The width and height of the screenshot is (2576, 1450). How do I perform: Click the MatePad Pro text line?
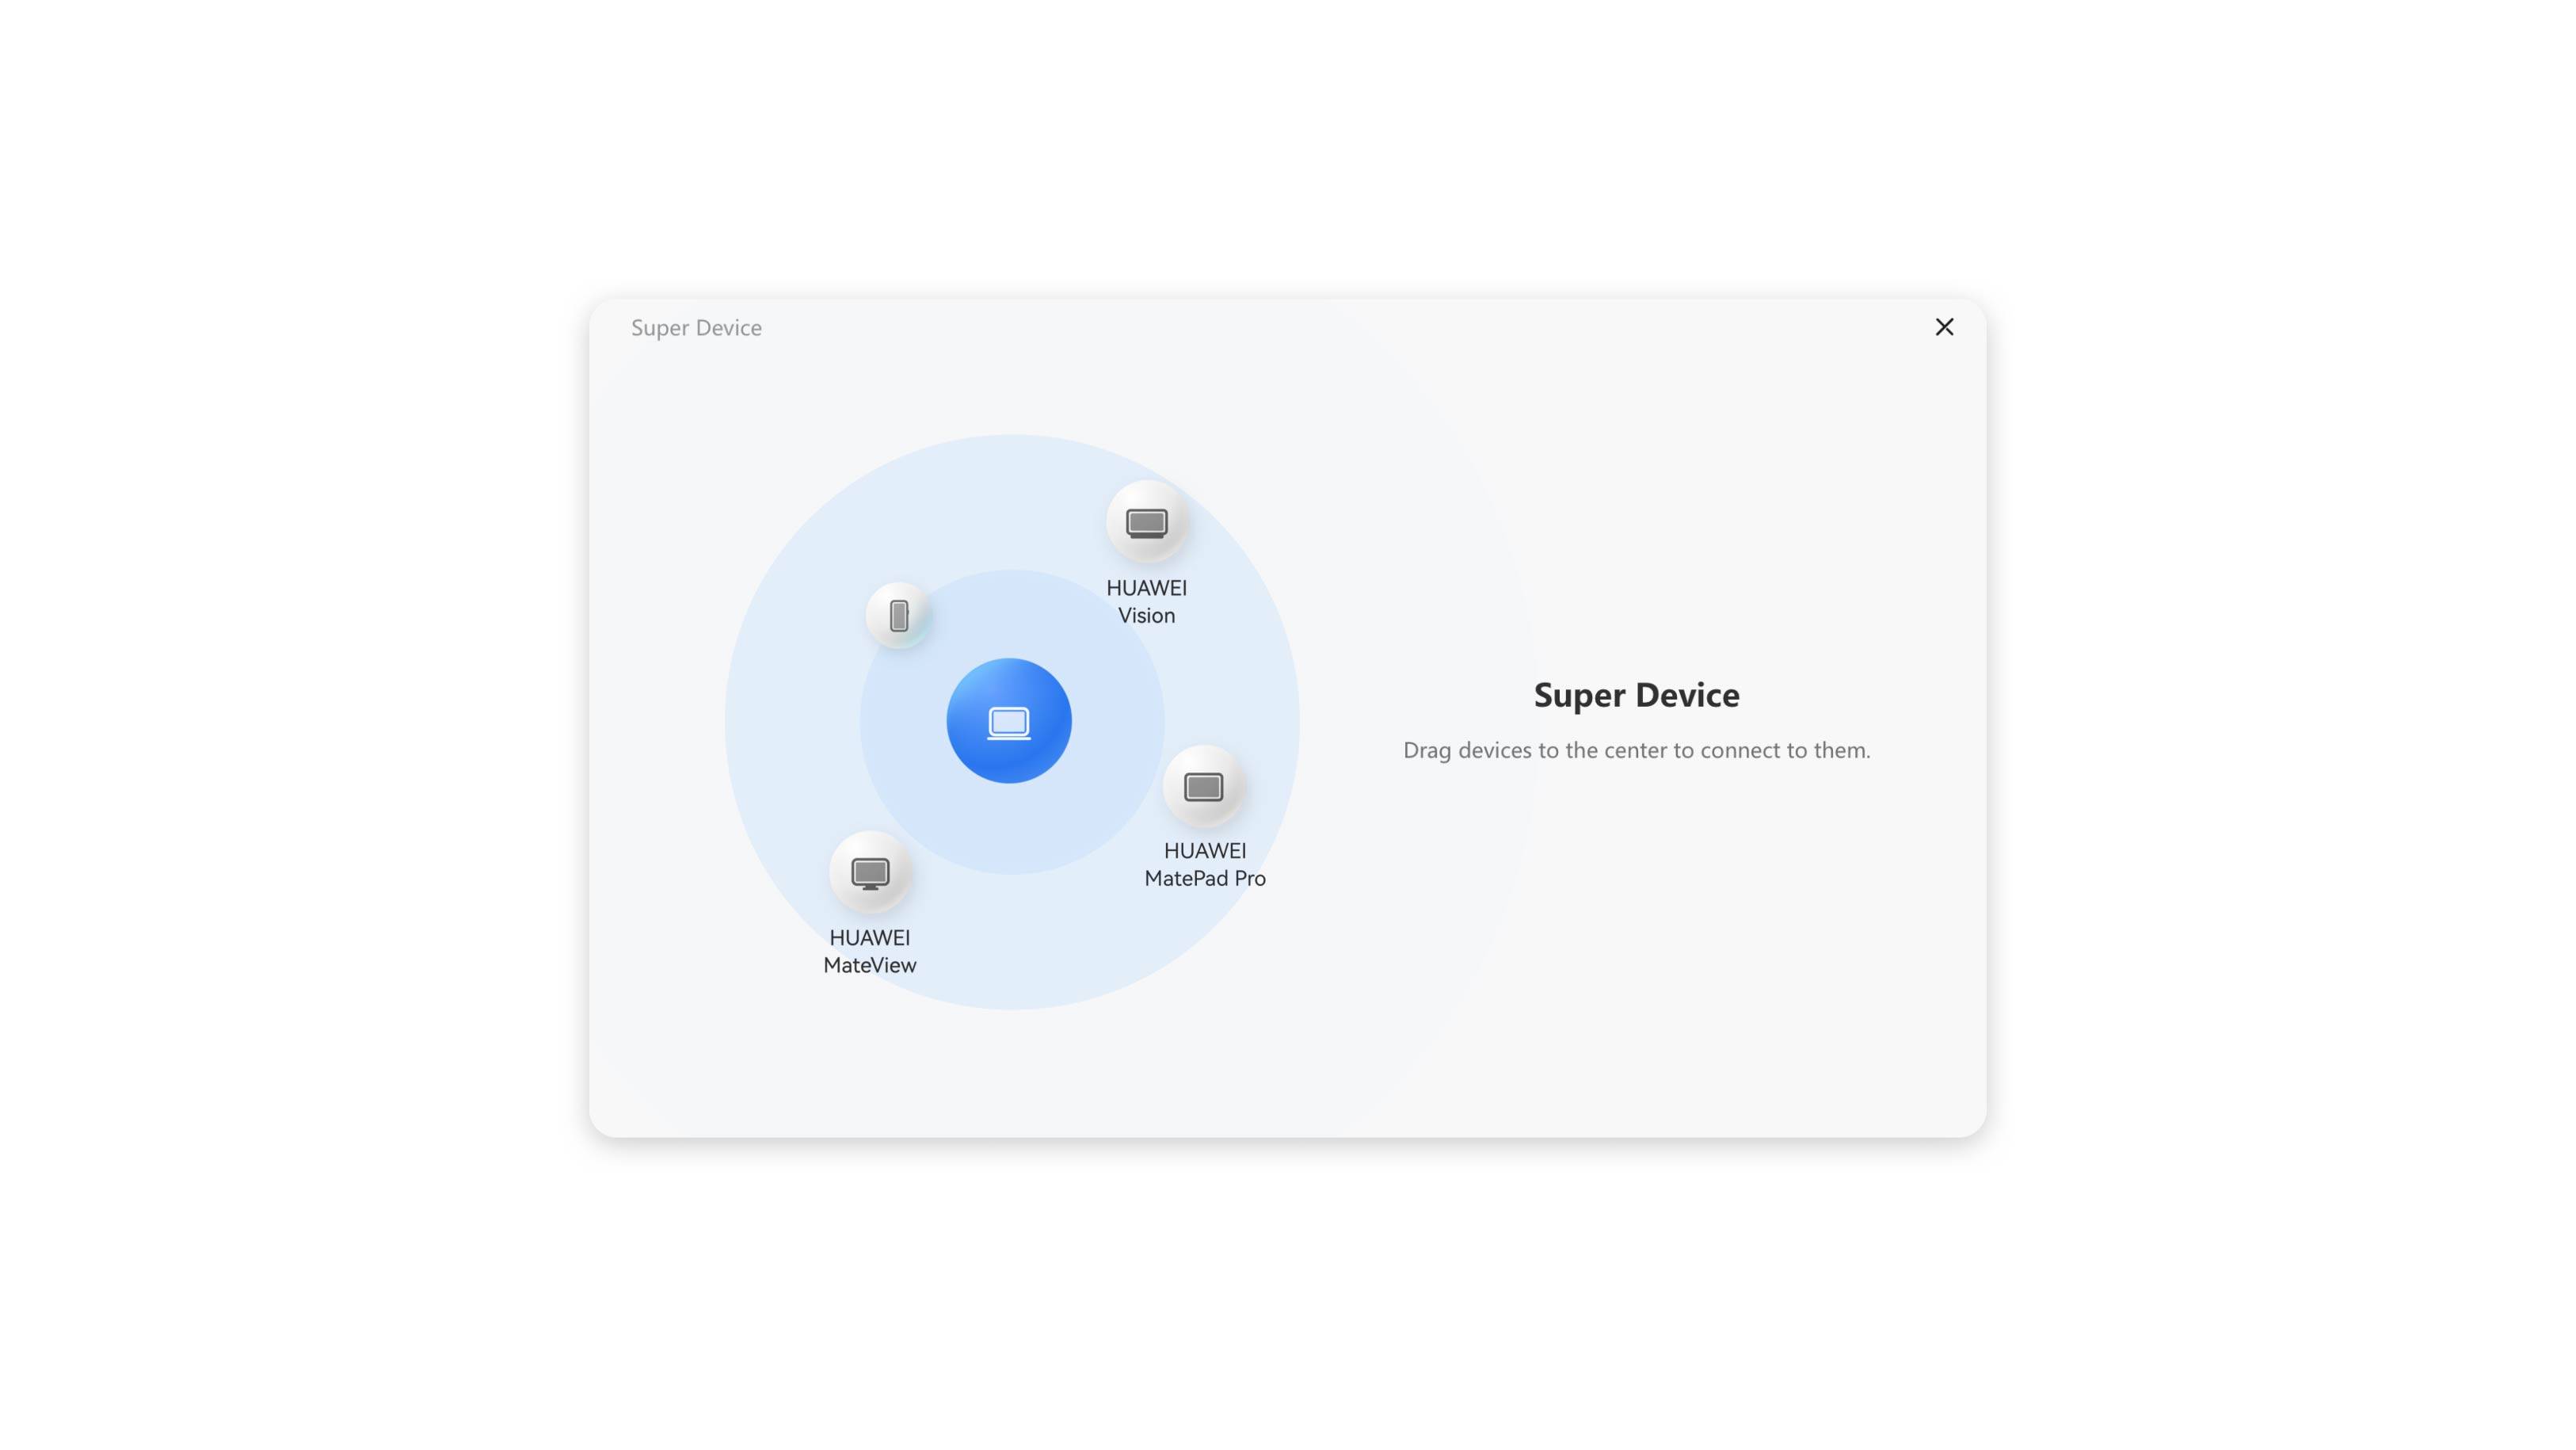tap(1204, 878)
